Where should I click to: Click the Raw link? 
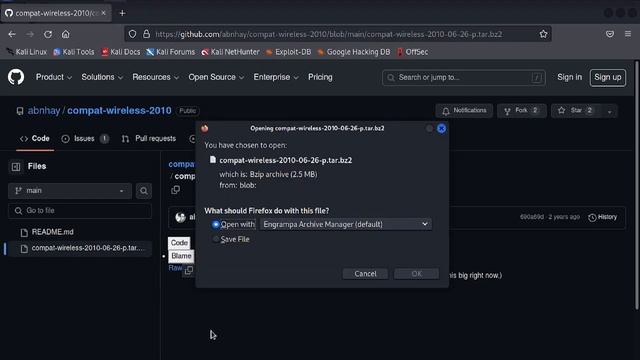[175, 268]
